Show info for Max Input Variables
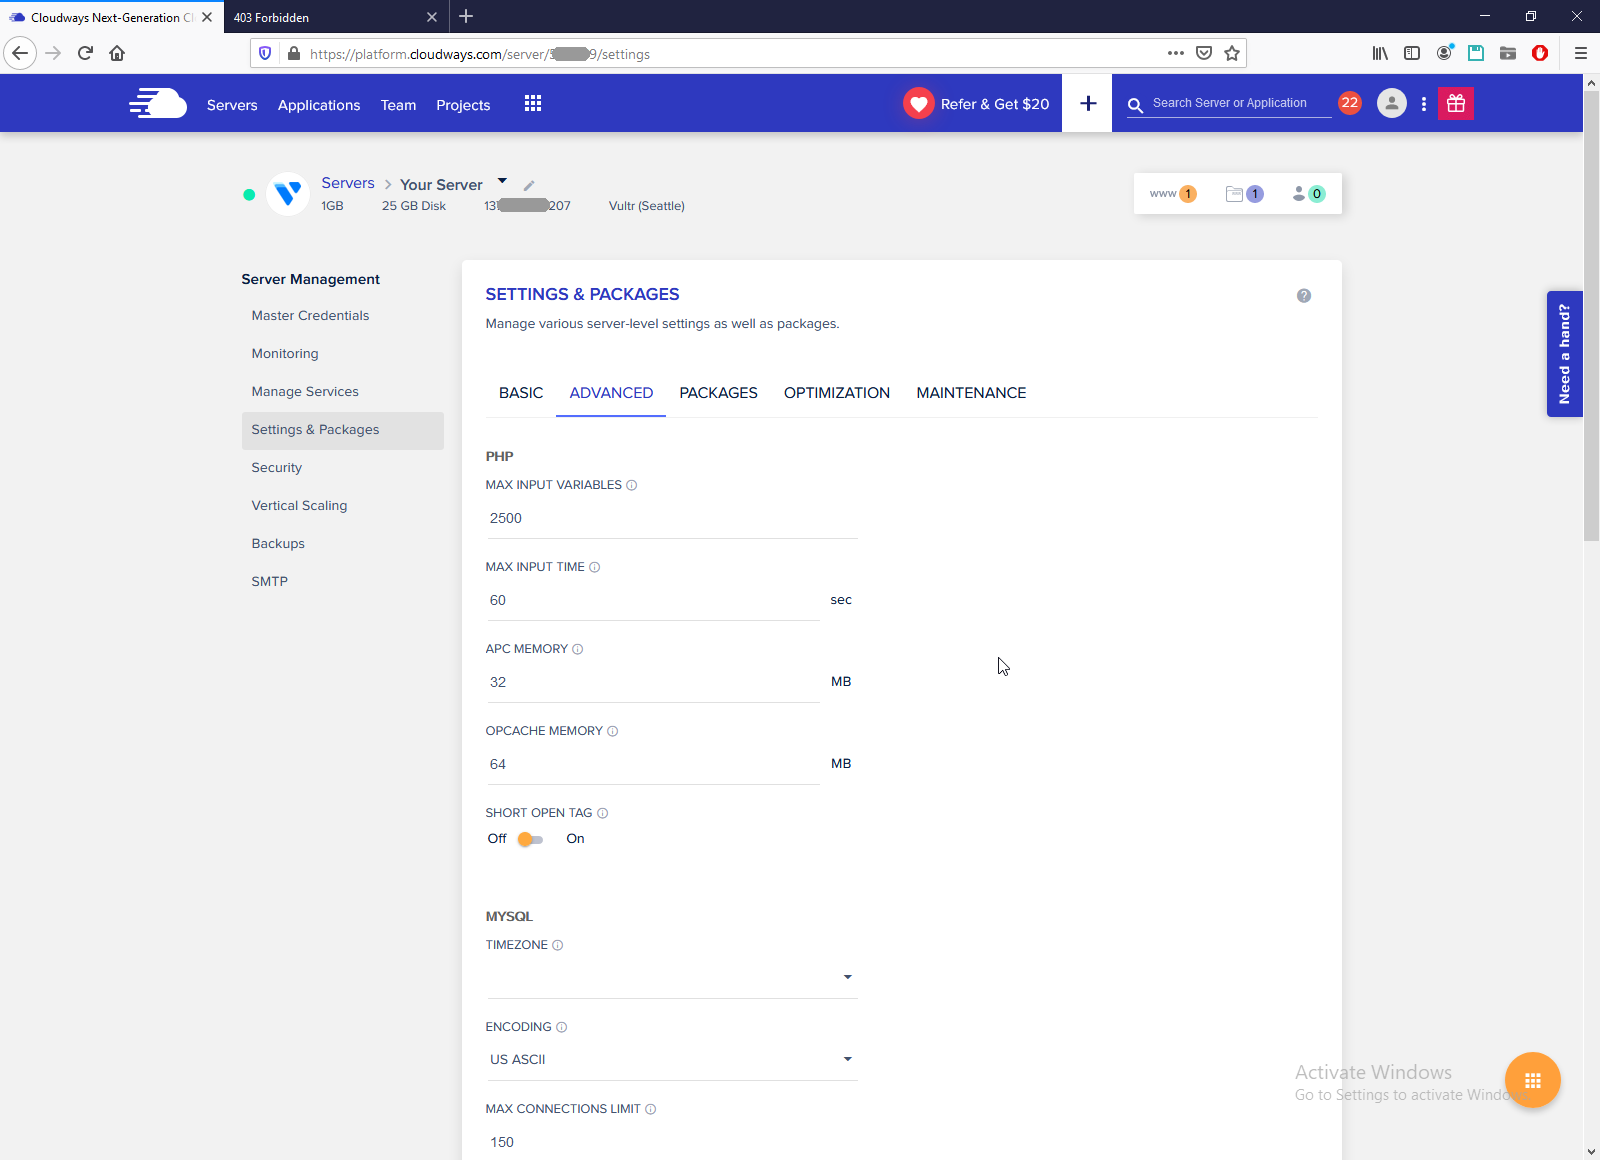Screen dimensions: 1600x1160 coord(632,486)
